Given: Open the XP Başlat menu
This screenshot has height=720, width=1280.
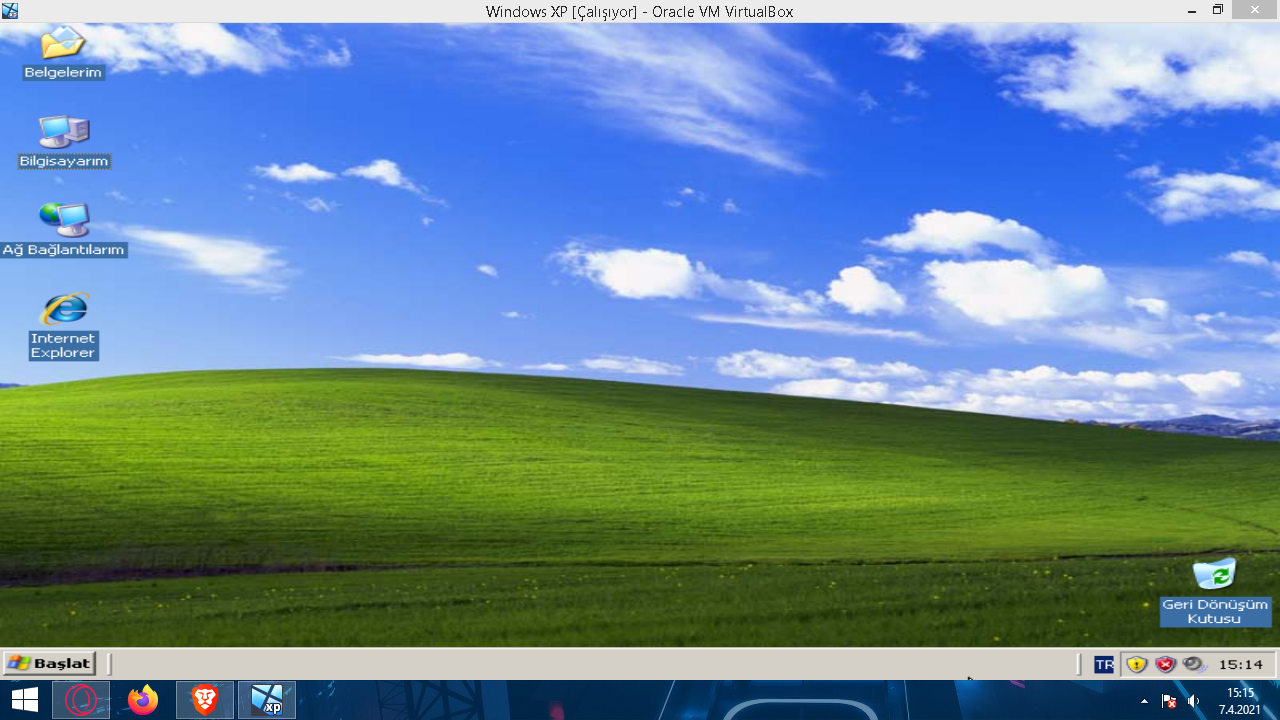Looking at the screenshot, I should tap(49, 663).
